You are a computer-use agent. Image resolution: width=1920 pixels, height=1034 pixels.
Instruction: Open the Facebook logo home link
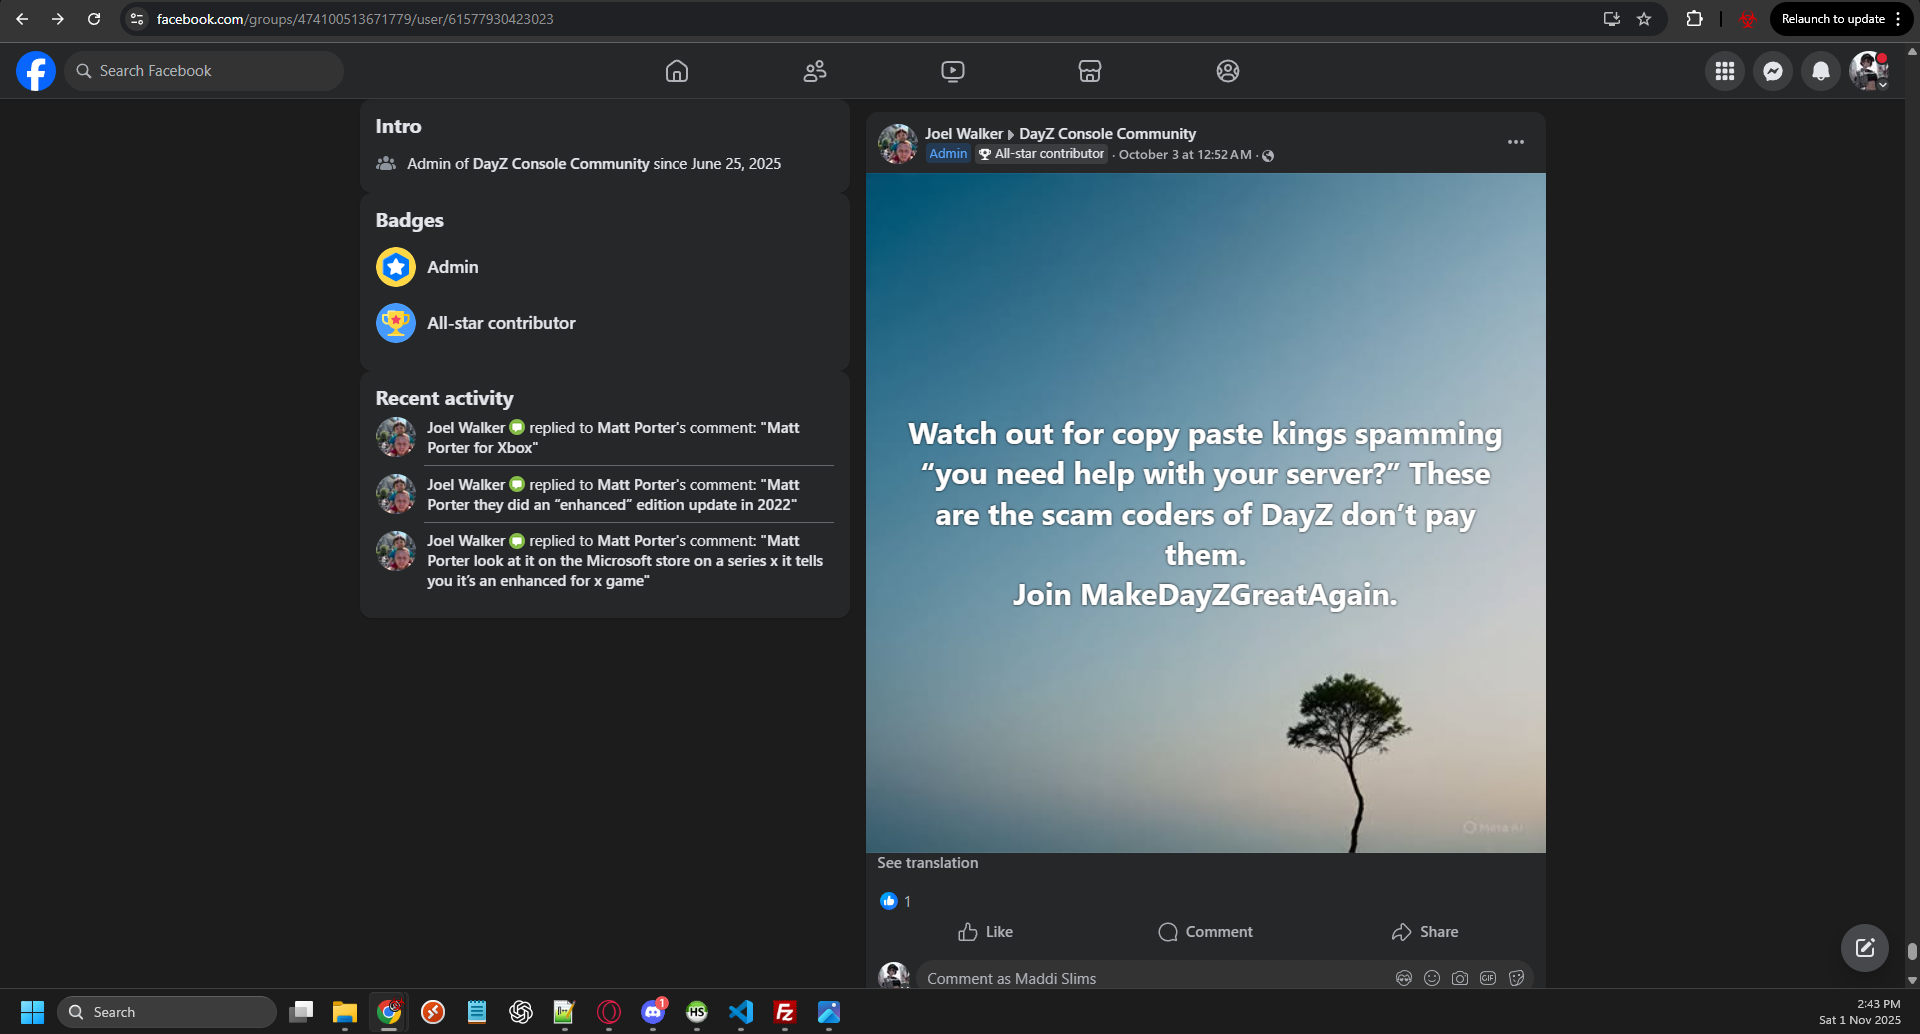pyautogui.click(x=36, y=71)
